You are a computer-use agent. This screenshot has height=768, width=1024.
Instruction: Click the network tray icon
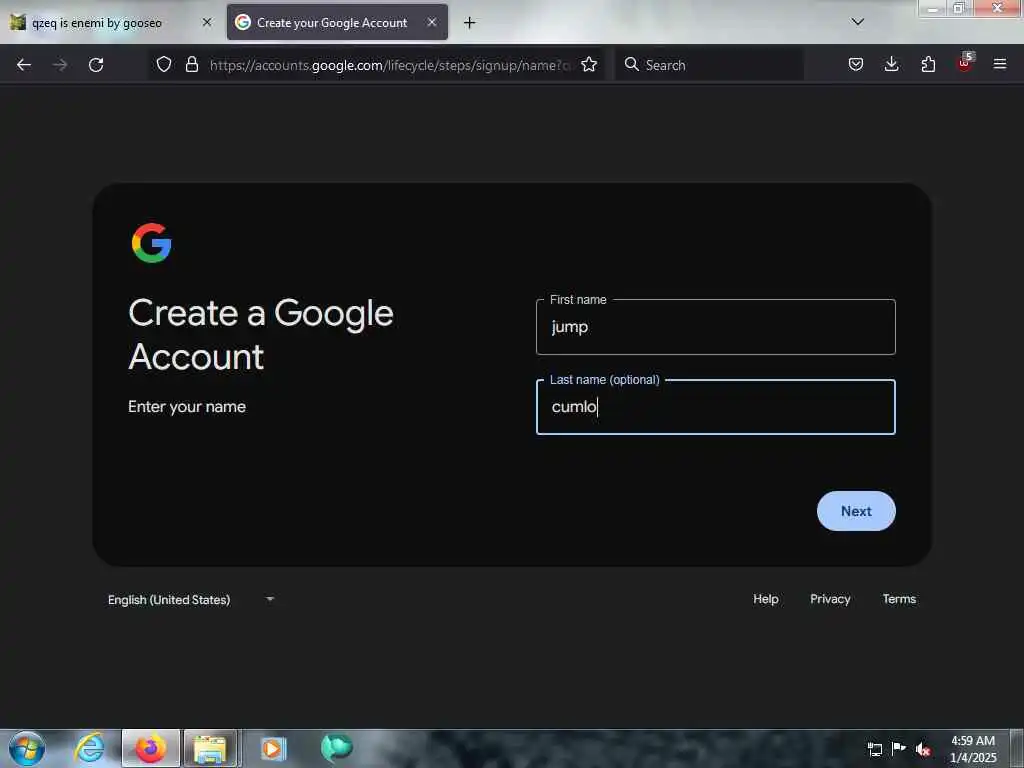tap(874, 749)
